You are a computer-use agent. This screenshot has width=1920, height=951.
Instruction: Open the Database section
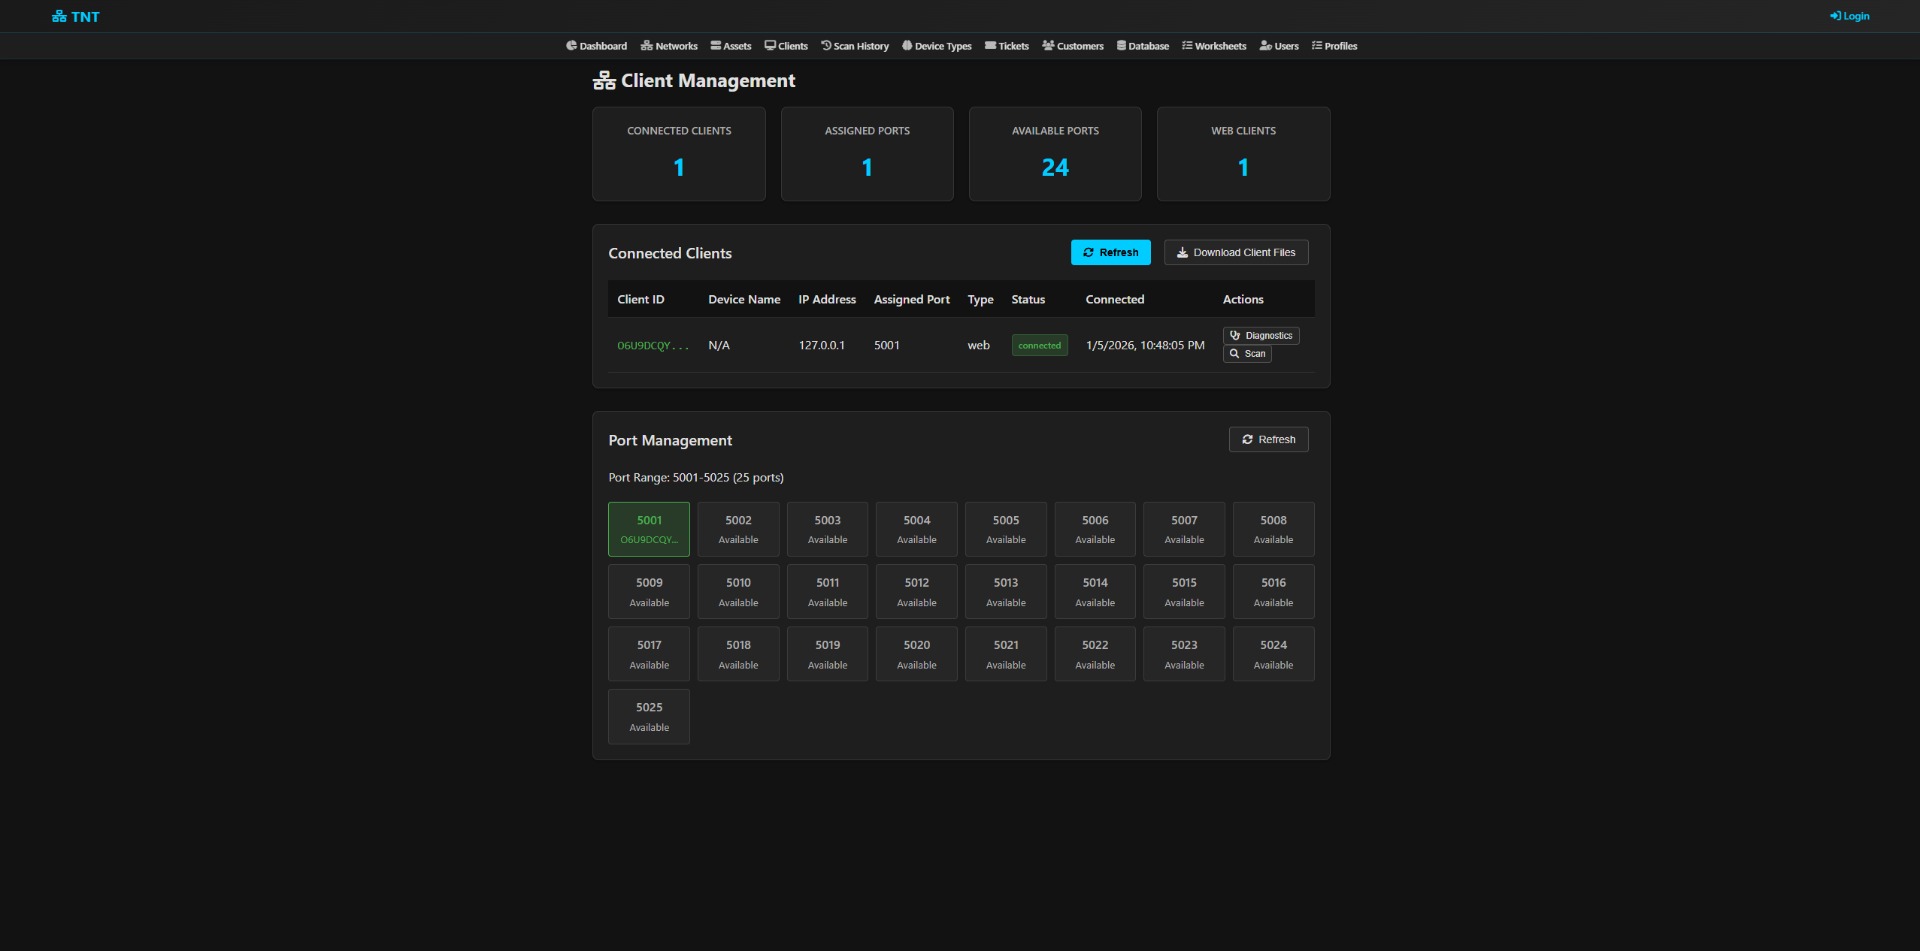(x=1143, y=46)
